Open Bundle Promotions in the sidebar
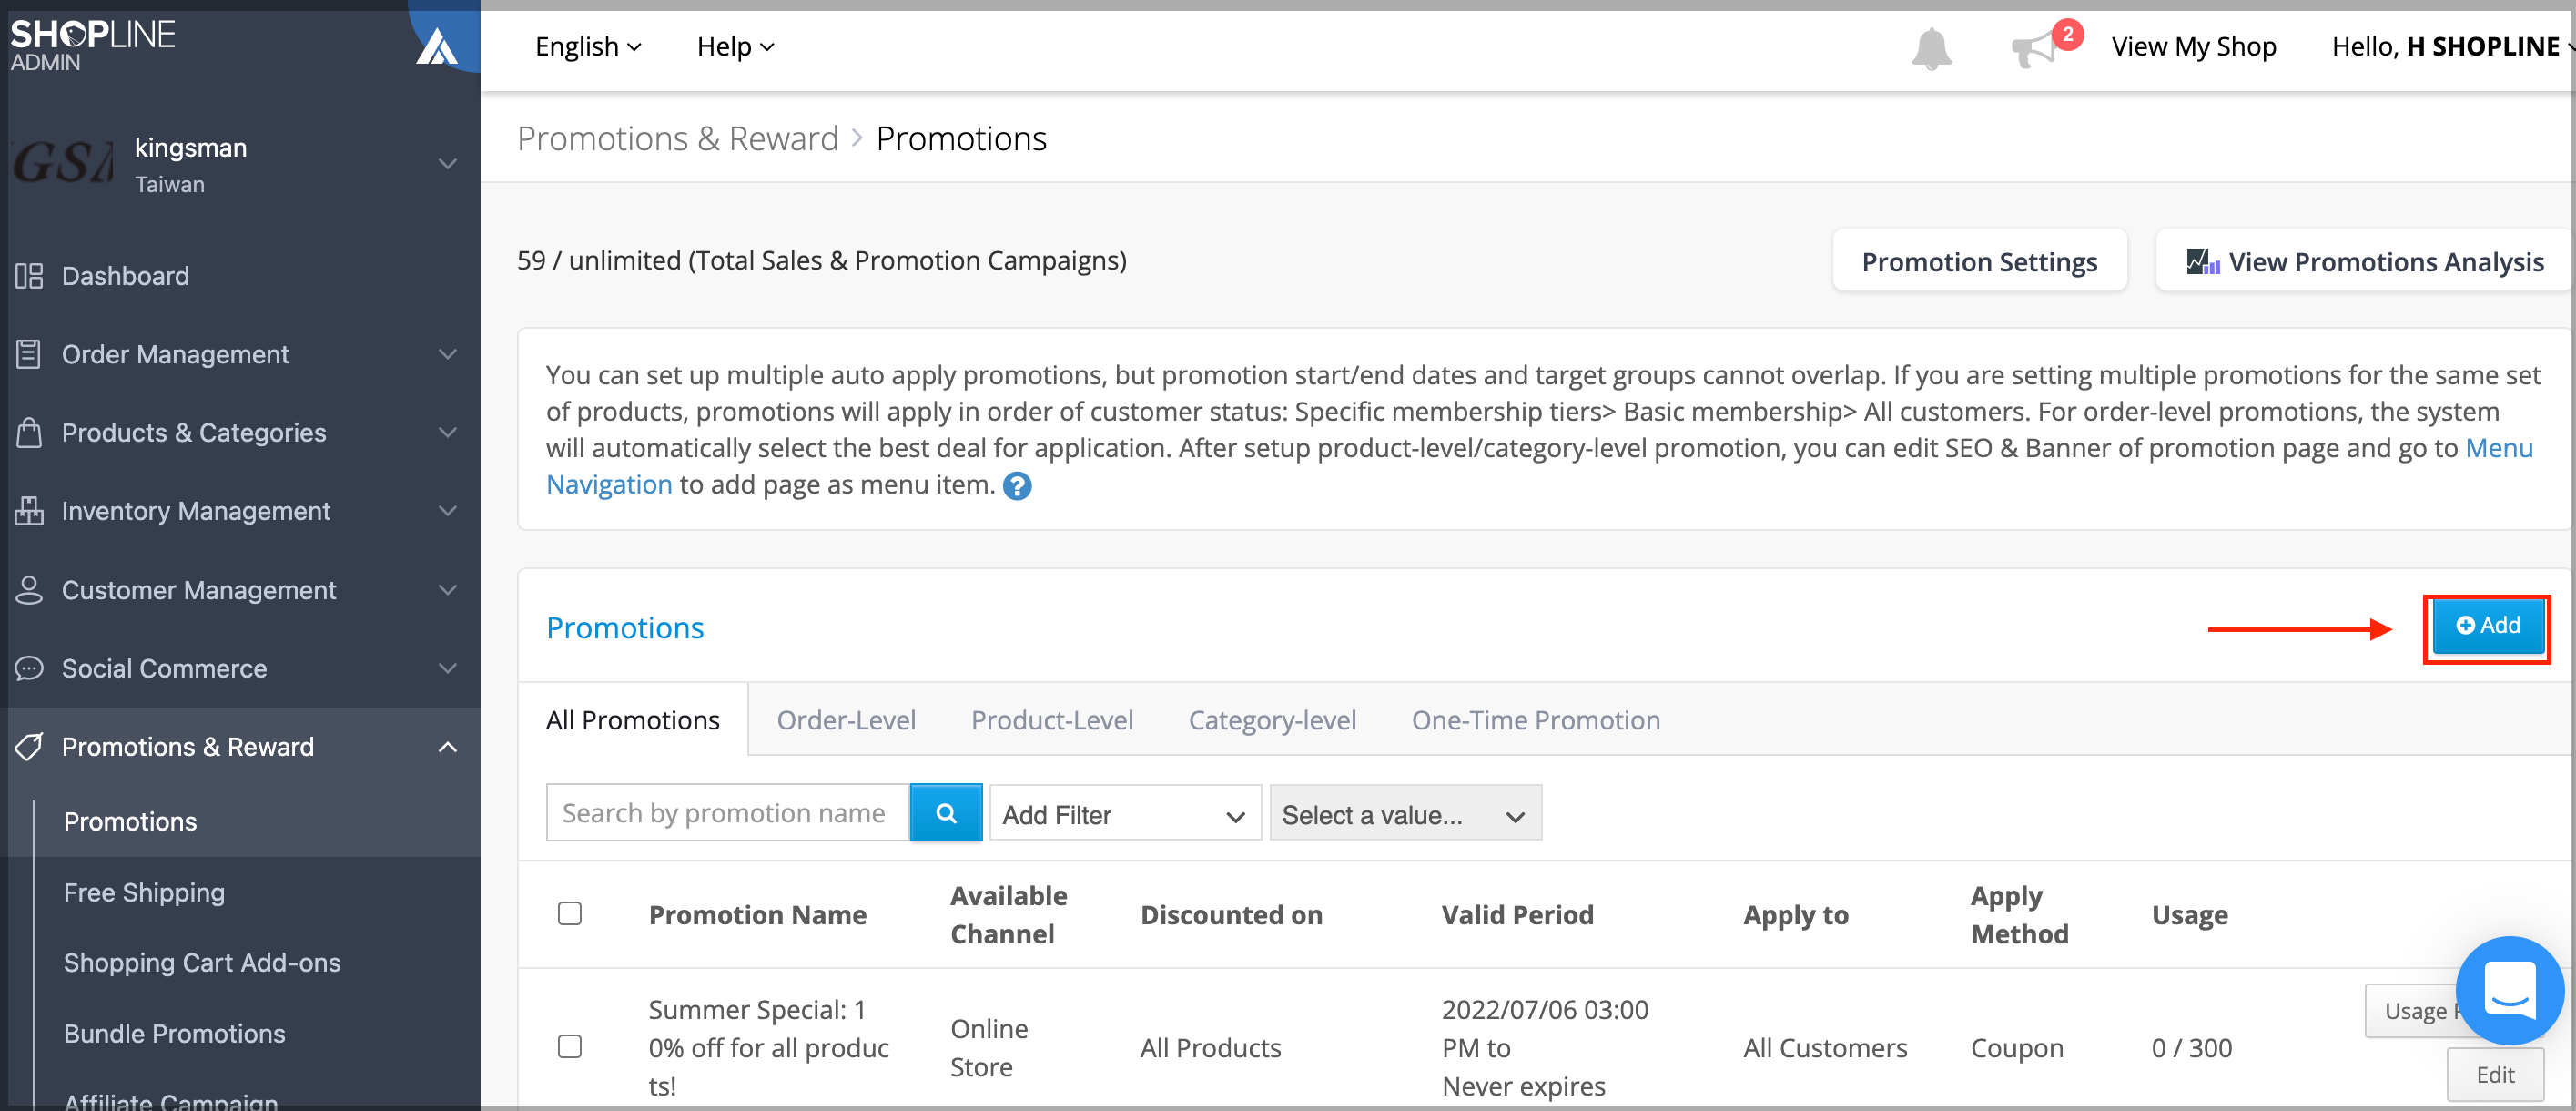Viewport: 2576px width, 1111px height. pyautogui.click(x=175, y=1033)
